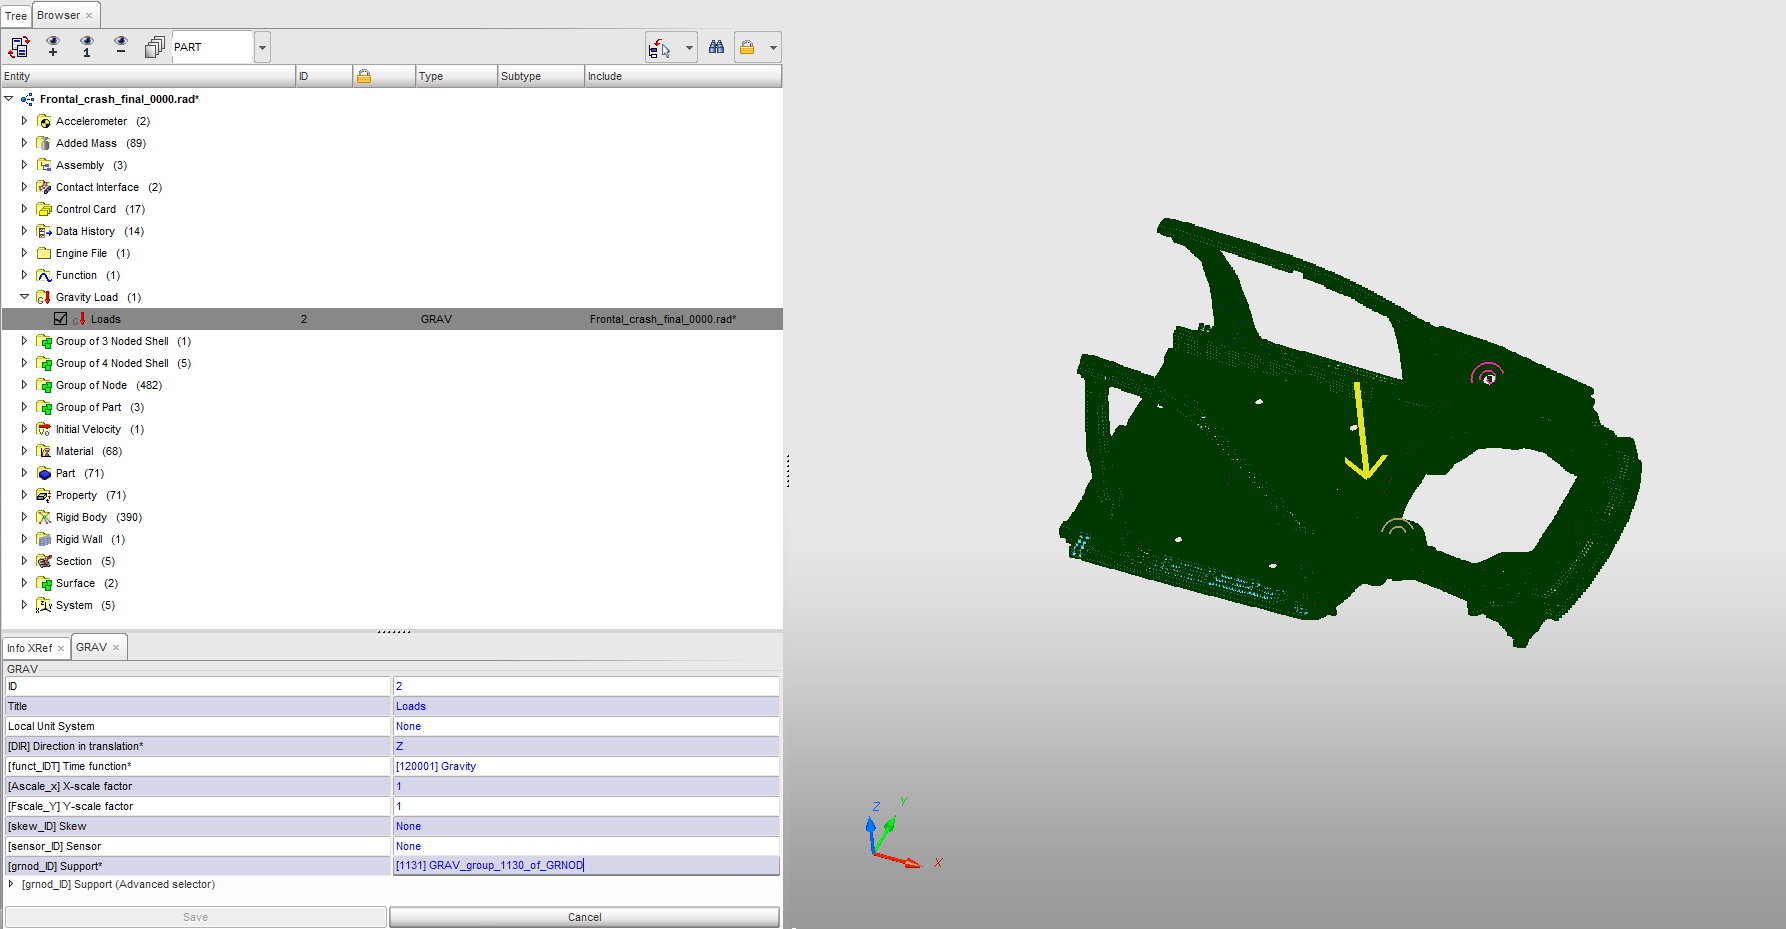Click the Hide (eye minus) icon
This screenshot has height=929, width=1786.
120,47
